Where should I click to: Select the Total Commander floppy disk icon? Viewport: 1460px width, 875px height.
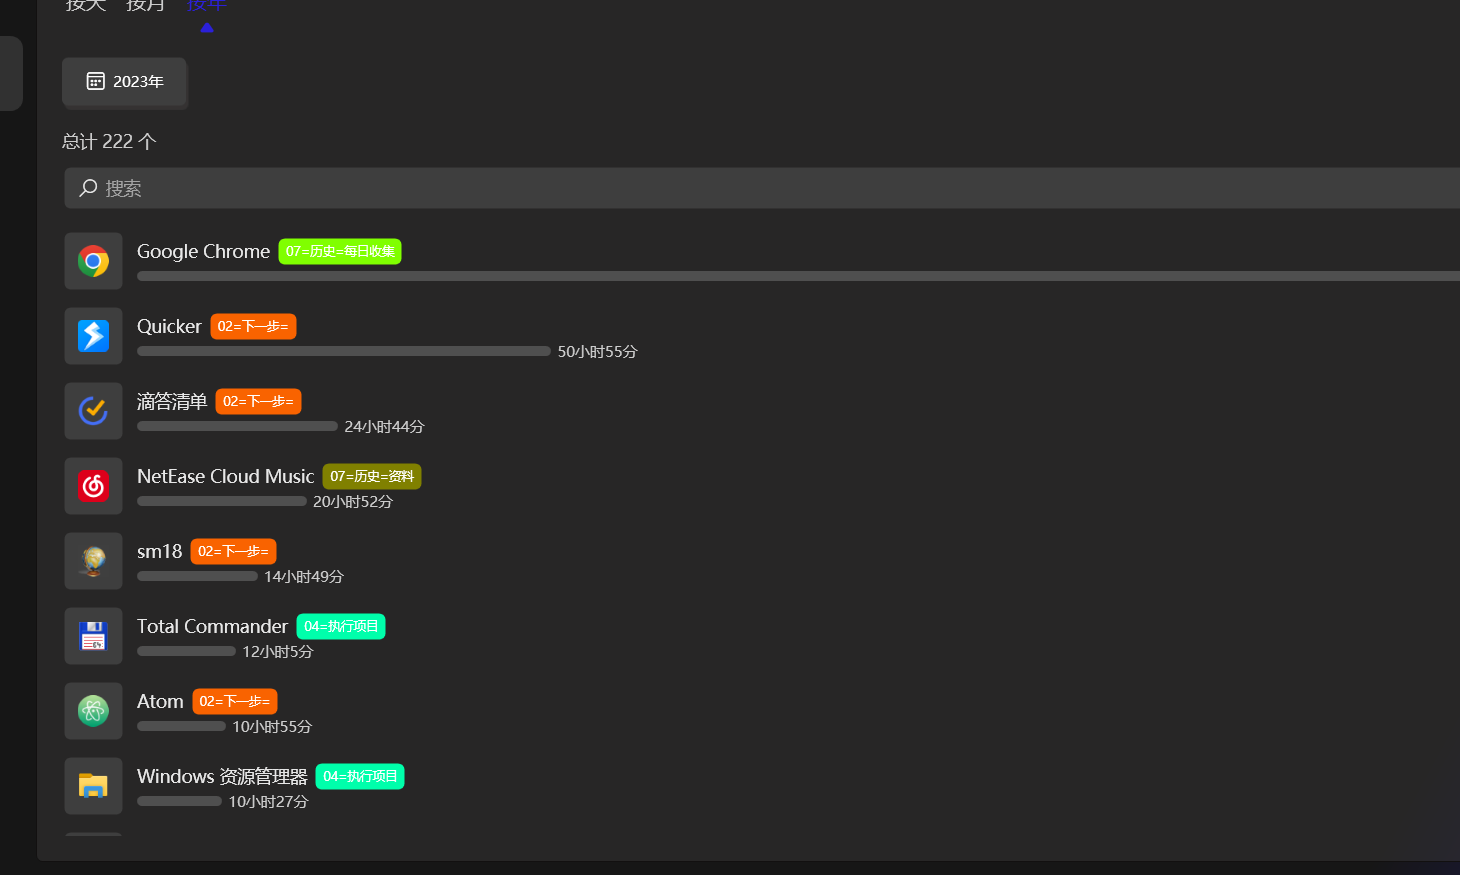(x=93, y=636)
